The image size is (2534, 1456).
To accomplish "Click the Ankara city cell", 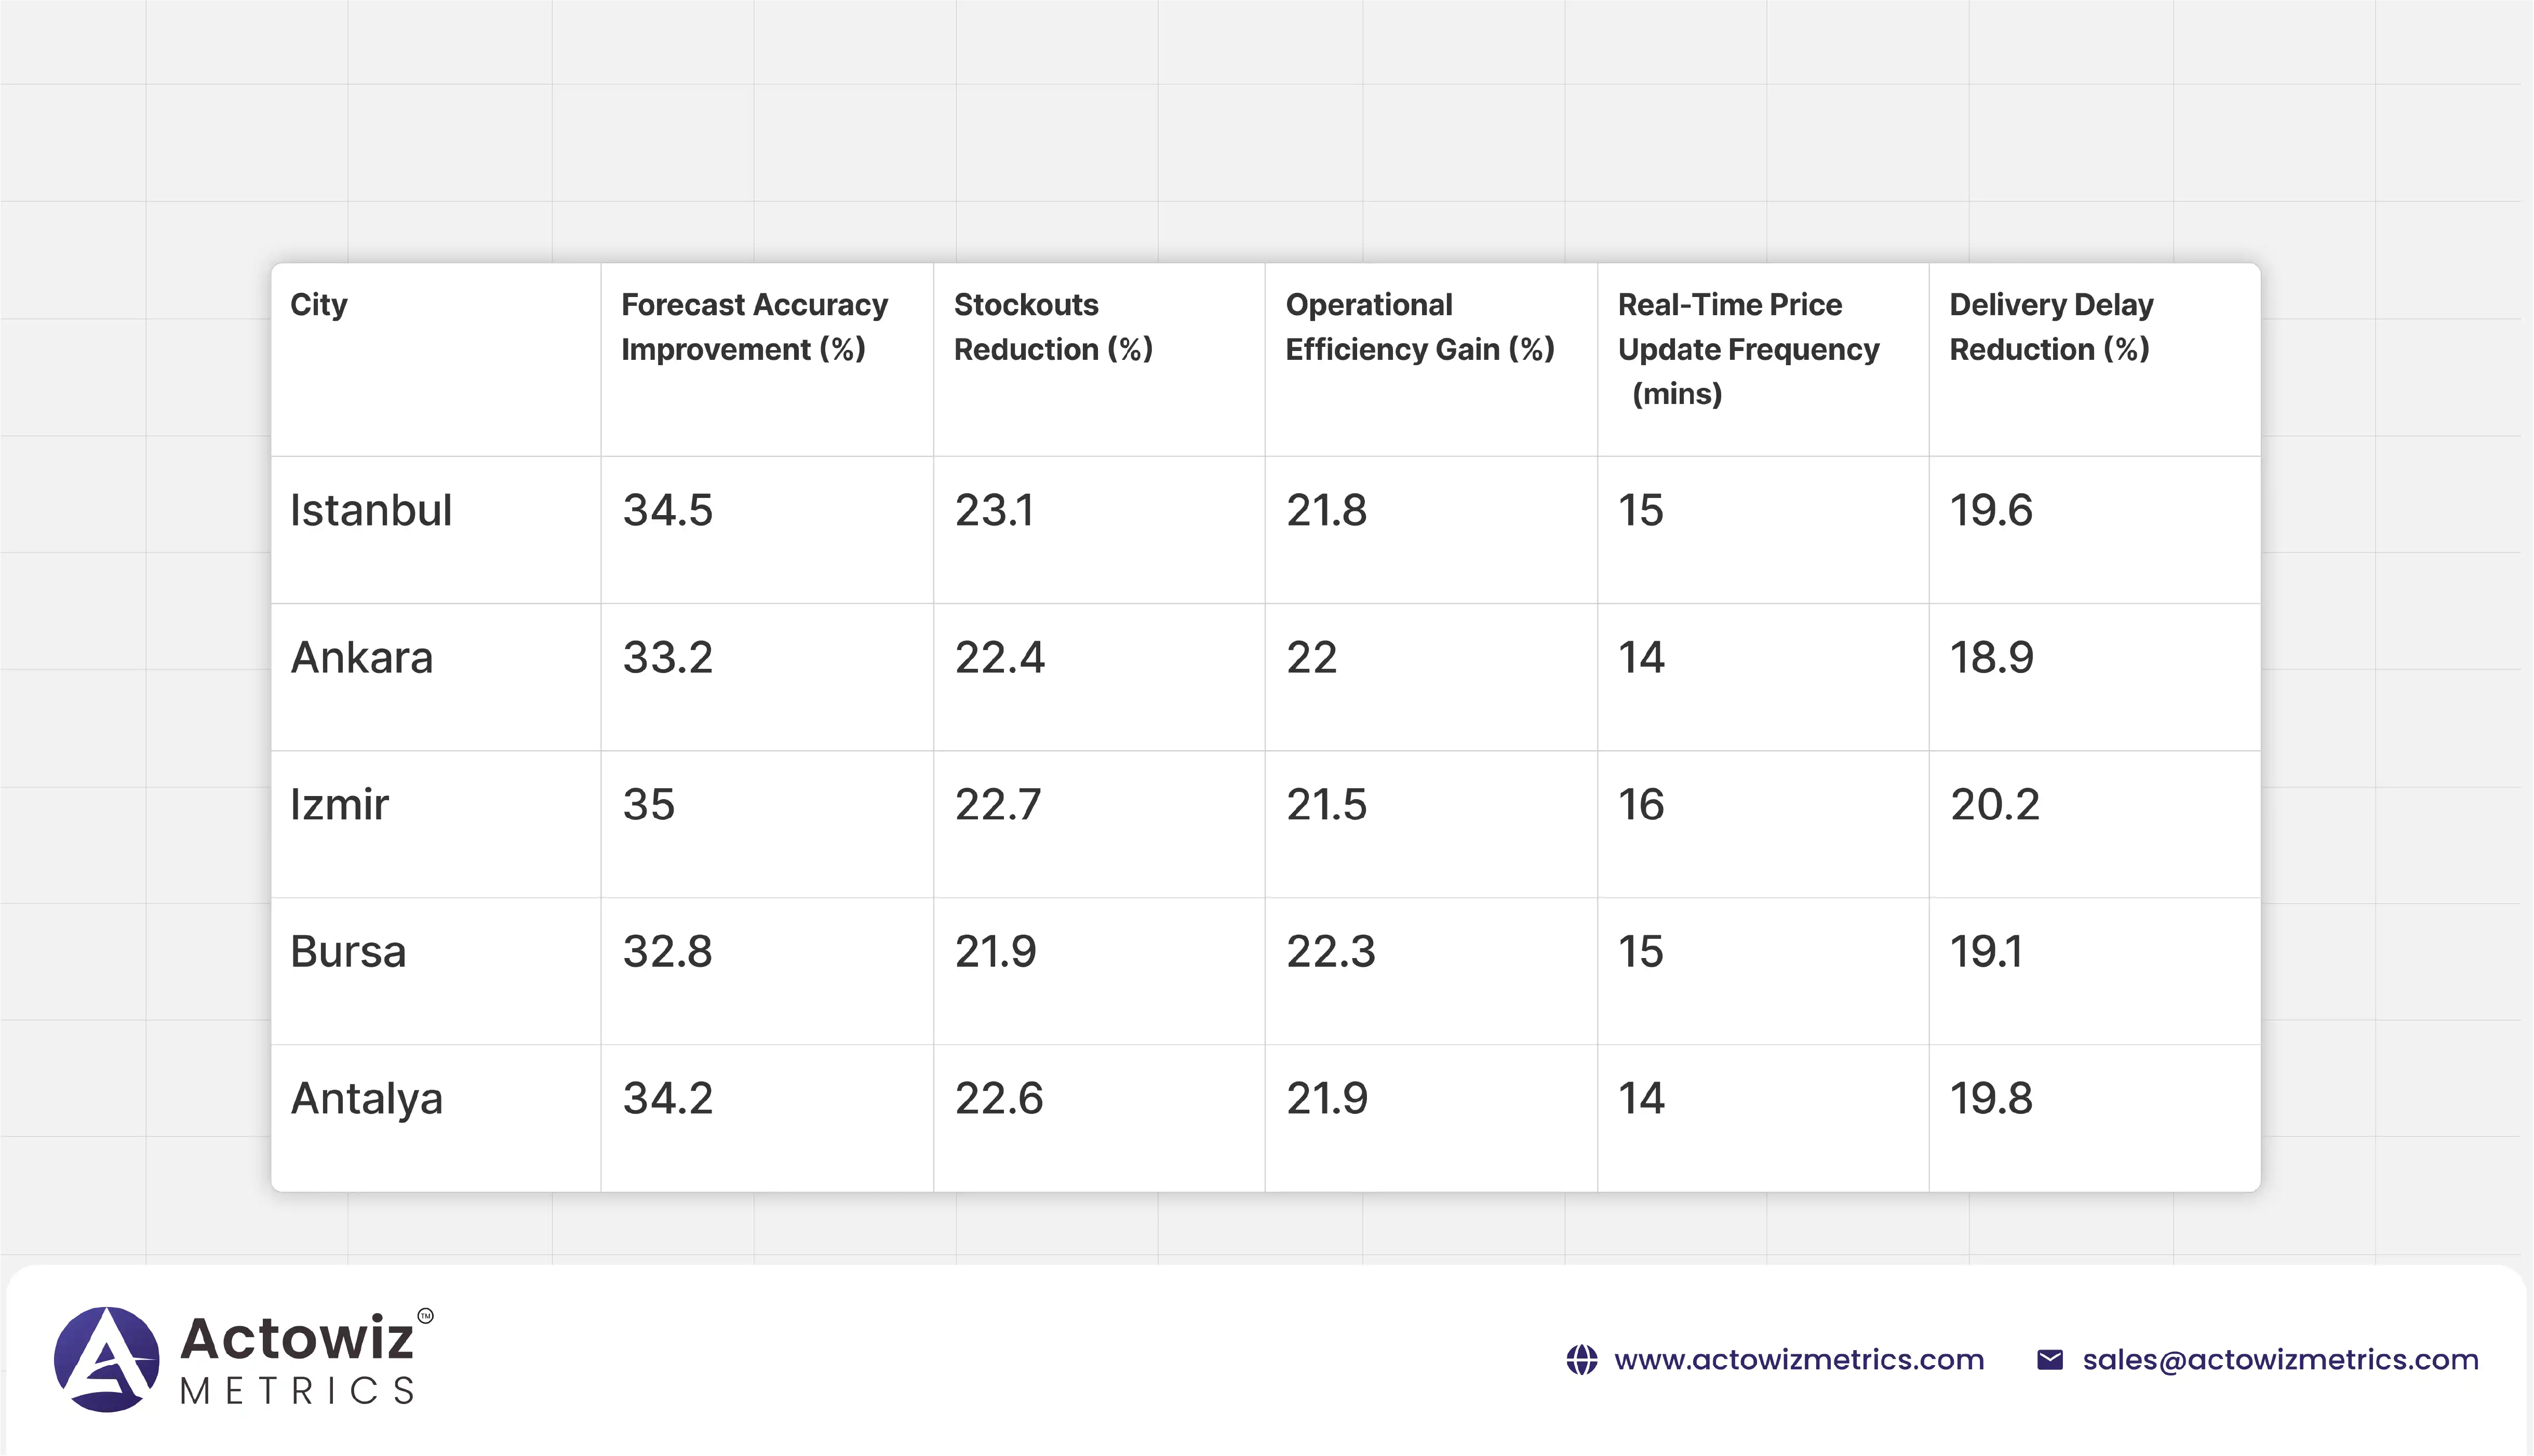I will 362,658.
